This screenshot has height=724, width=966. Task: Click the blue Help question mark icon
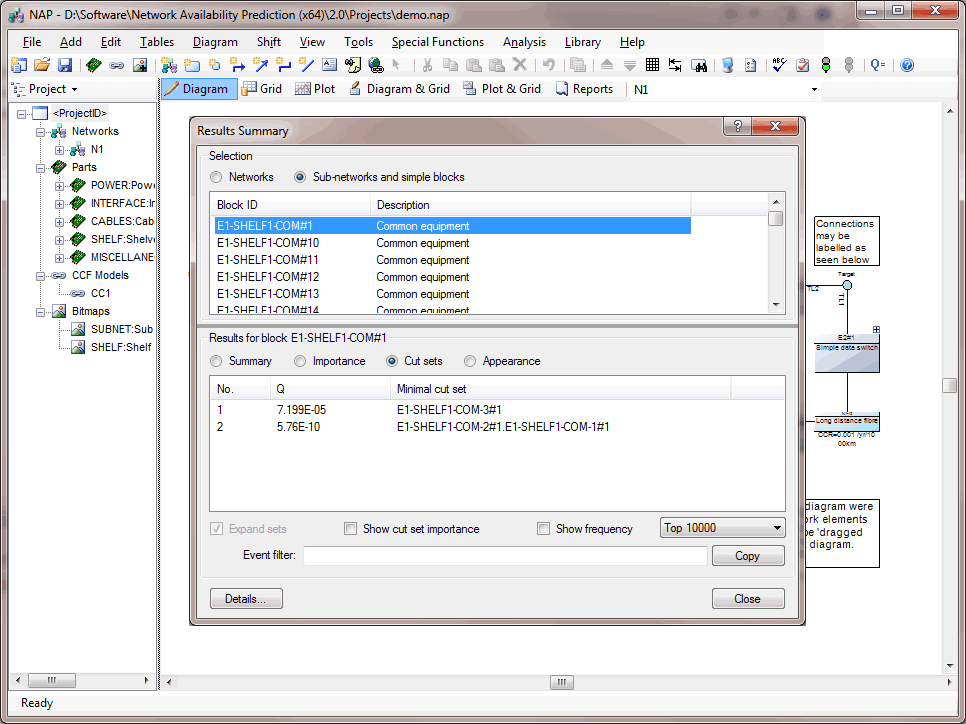coord(907,65)
